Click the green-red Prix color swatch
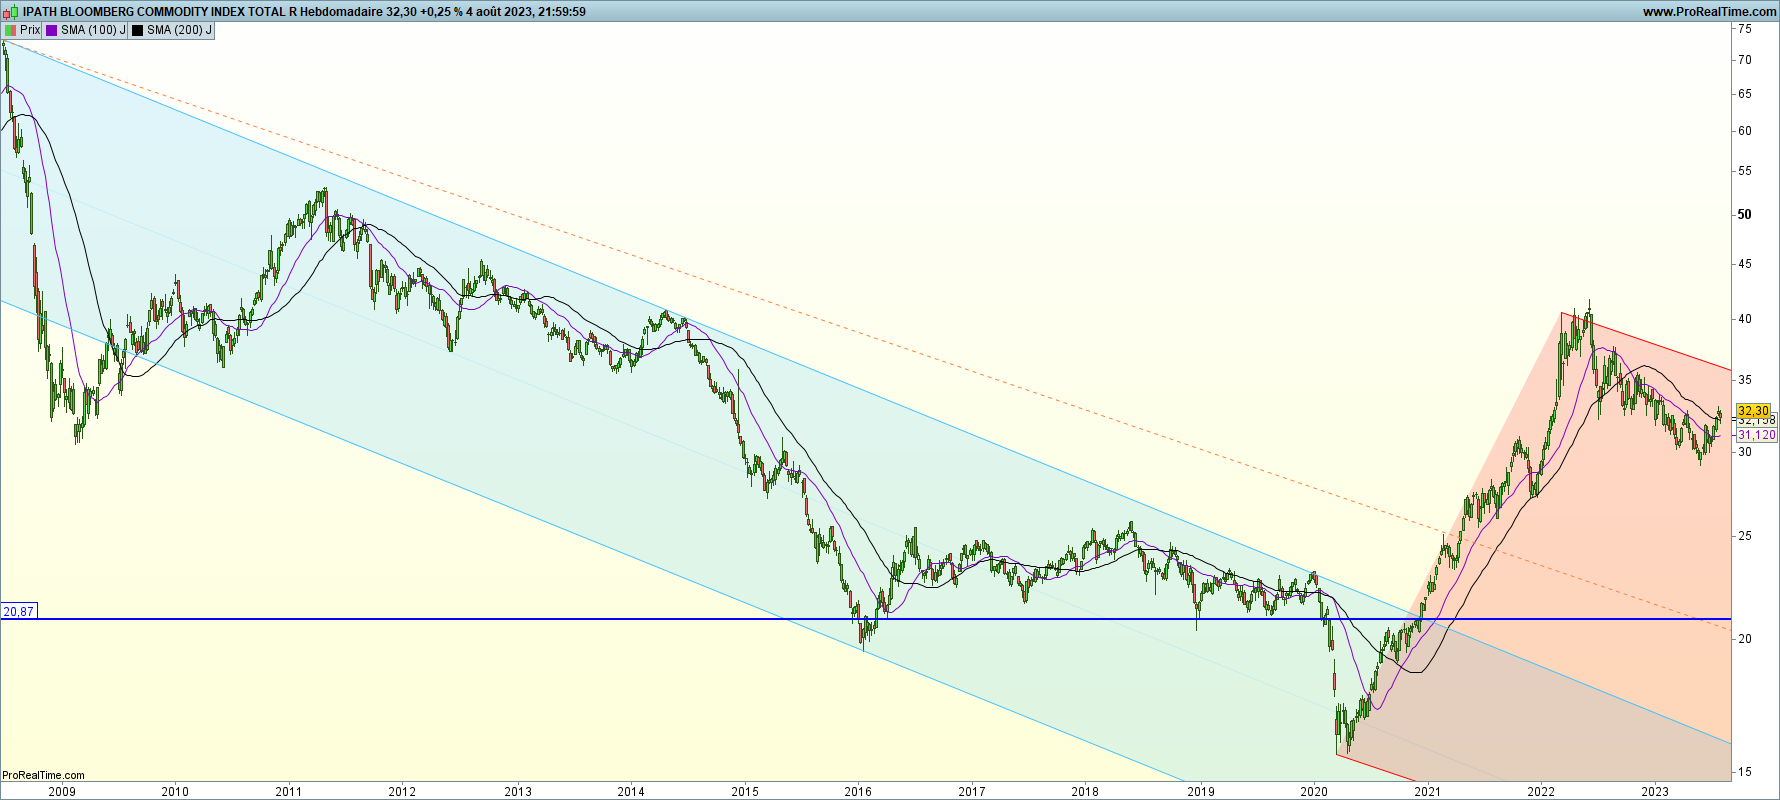The height and width of the screenshot is (800, 1780). [x=11, y=30]
